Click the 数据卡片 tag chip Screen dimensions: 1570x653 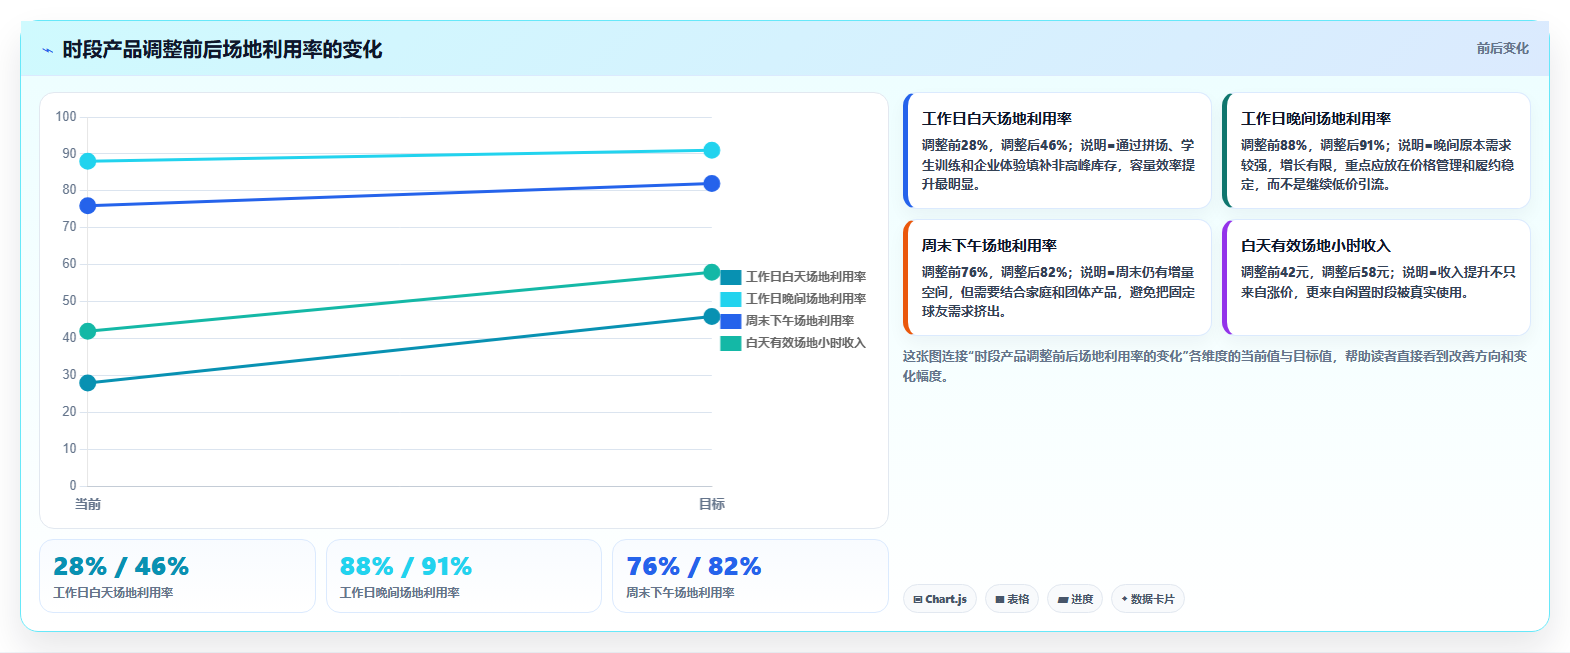pos(1148,599)
